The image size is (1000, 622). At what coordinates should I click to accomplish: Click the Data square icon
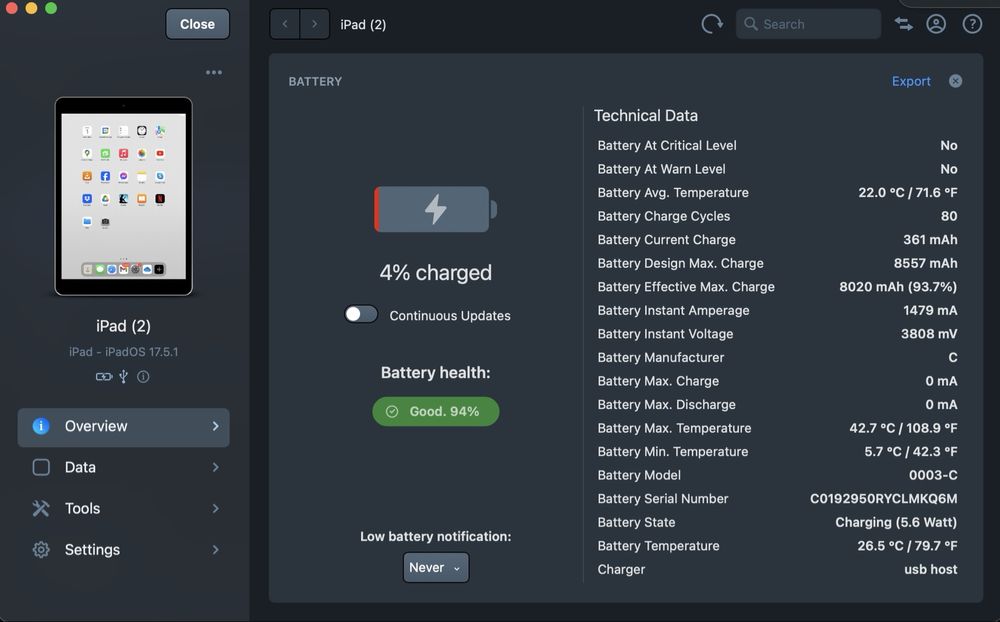pyautogui.click(x=41, y=468)
